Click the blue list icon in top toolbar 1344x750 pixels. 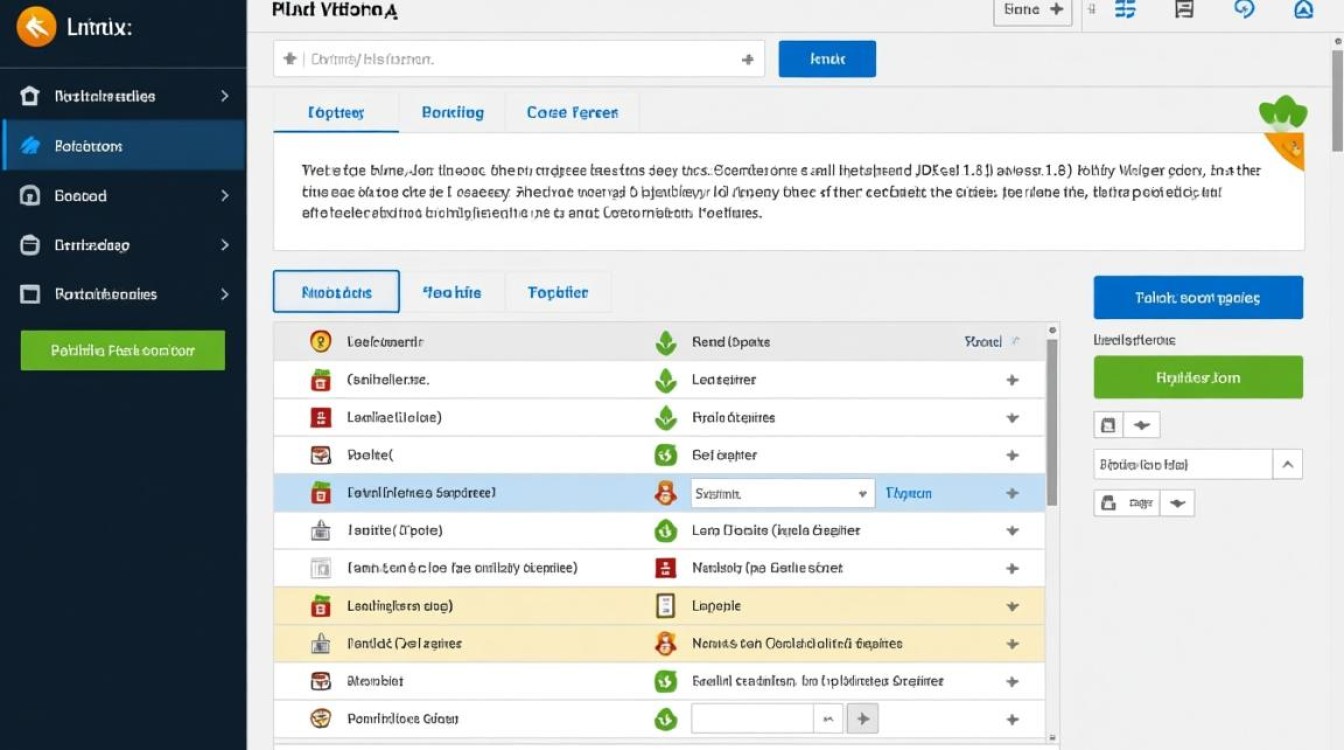click(1125, 10)
